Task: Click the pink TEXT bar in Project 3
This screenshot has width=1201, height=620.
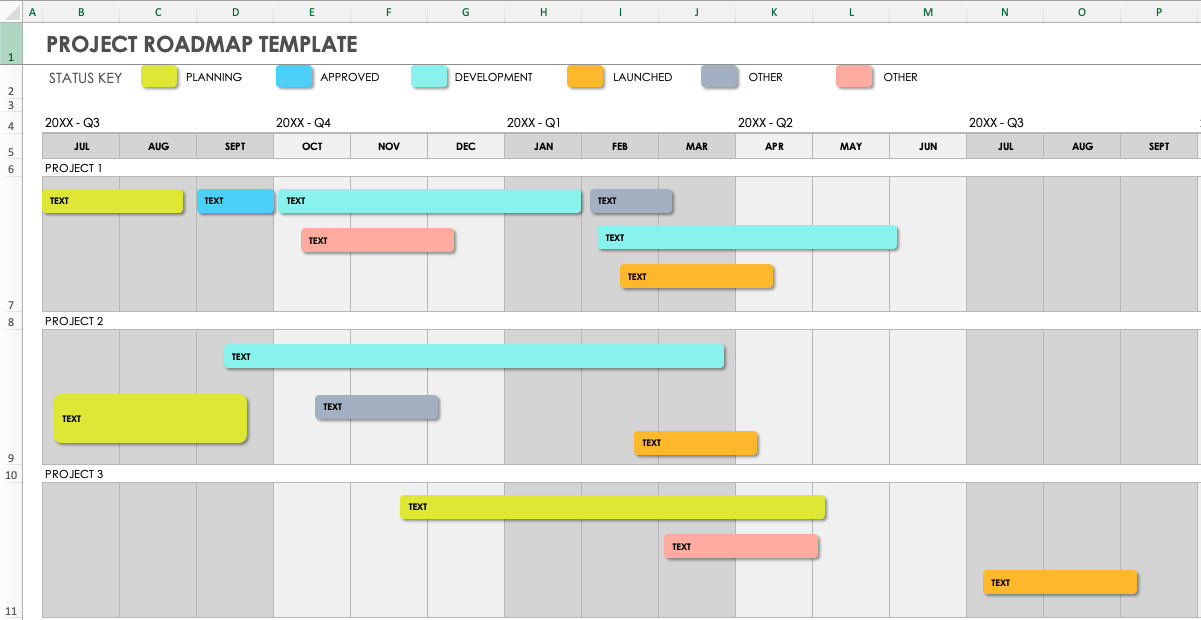Action: (741, 546)
